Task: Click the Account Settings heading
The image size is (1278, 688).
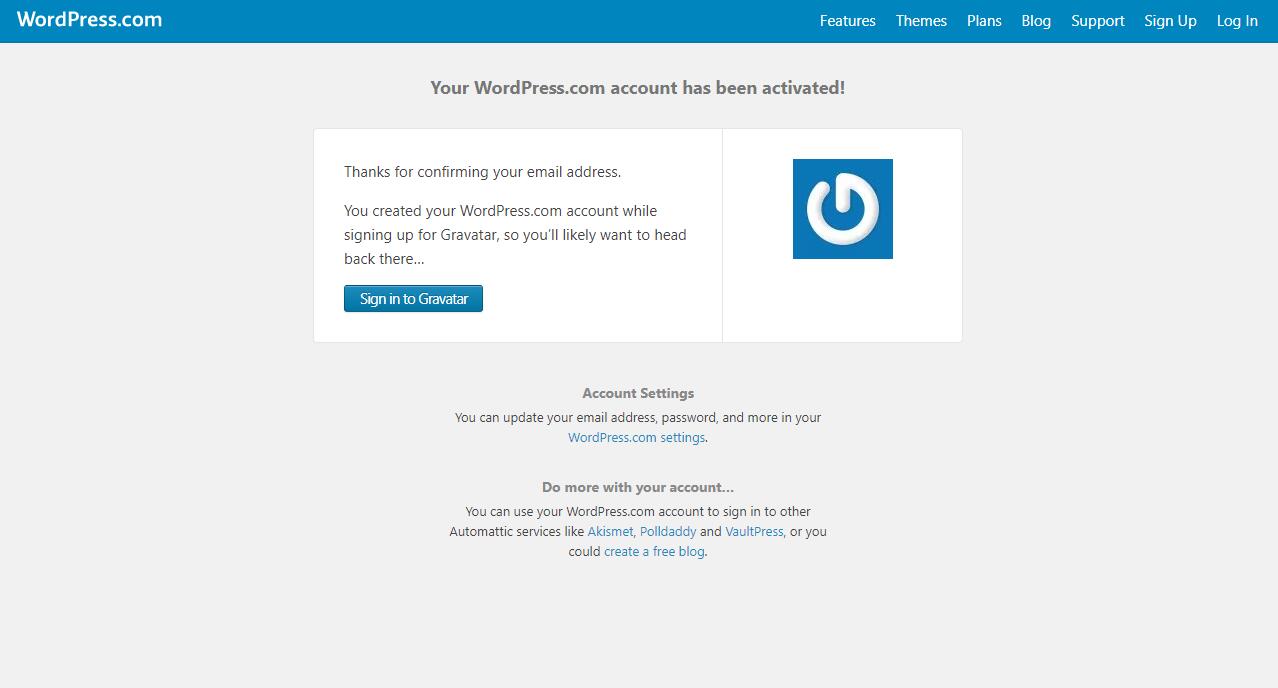Action: click(638, 393)
